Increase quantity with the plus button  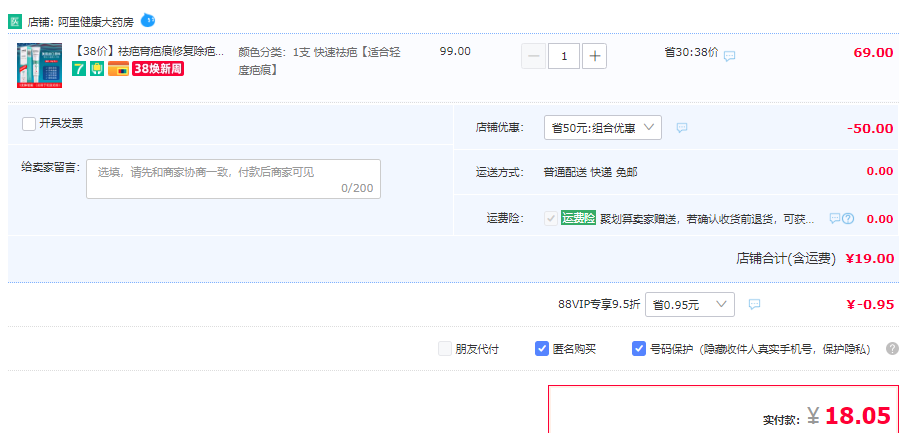click(x=594, y=56)
